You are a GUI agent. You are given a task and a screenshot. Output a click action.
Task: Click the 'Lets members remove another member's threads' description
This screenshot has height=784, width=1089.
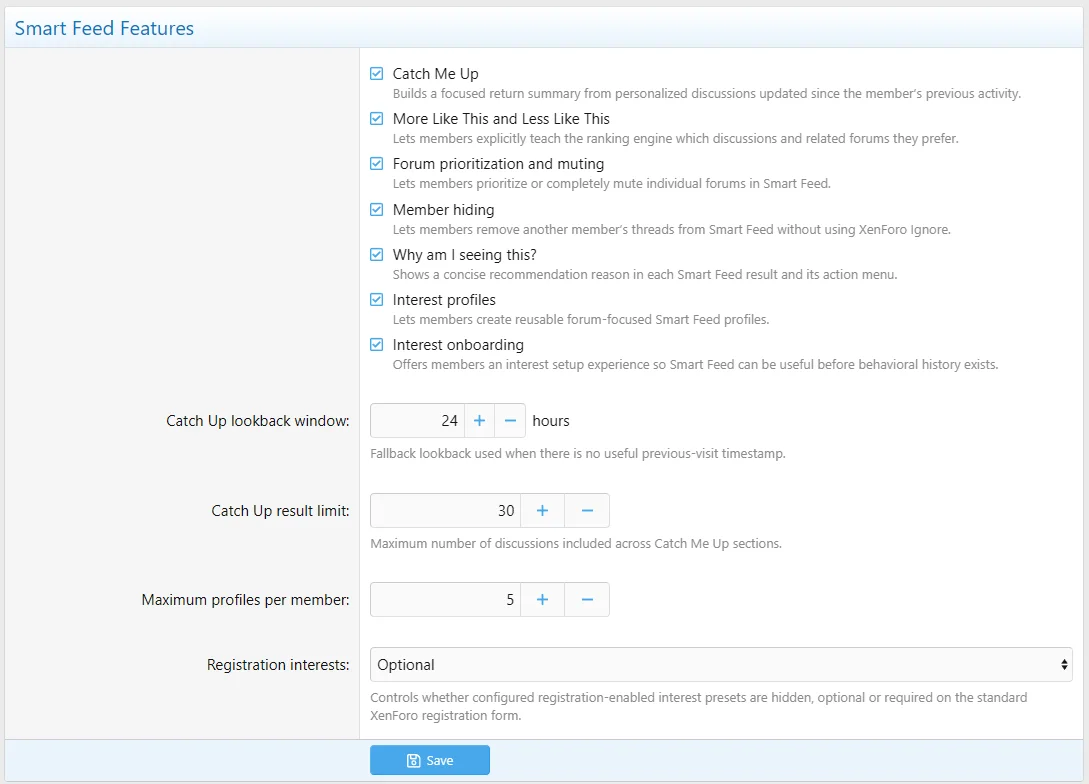[672, 230]
